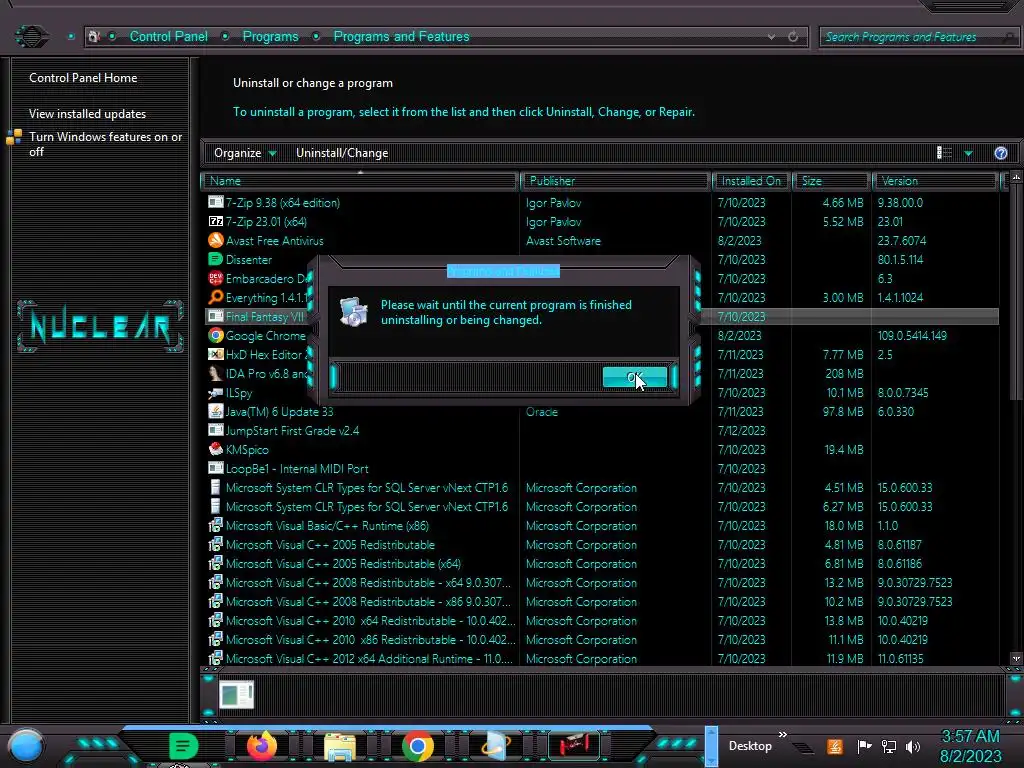Select the Avast Free Antivirus icon
This screenshot has height=768, width=1024.
click(x=216, y=240)
